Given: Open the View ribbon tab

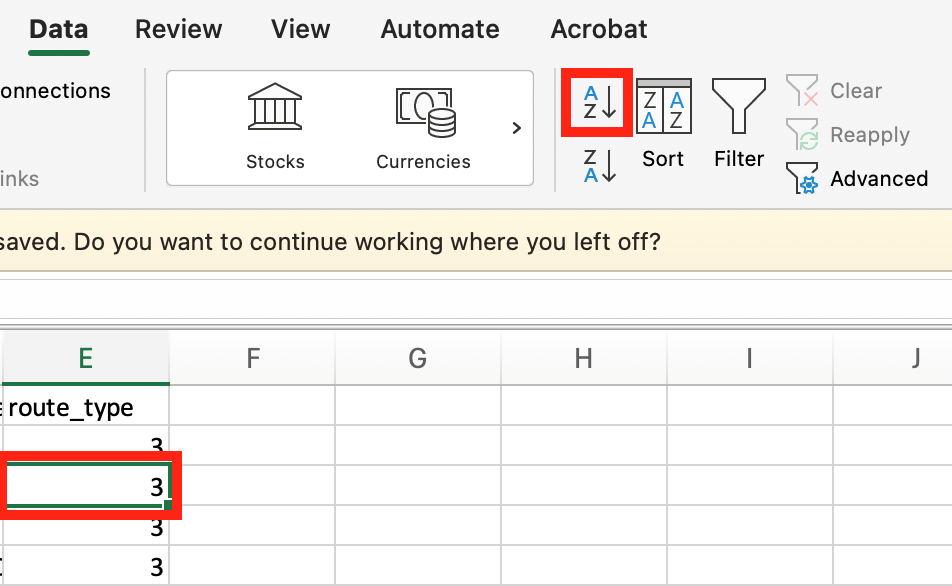Looking at the screenshot, I should point(299,29).
